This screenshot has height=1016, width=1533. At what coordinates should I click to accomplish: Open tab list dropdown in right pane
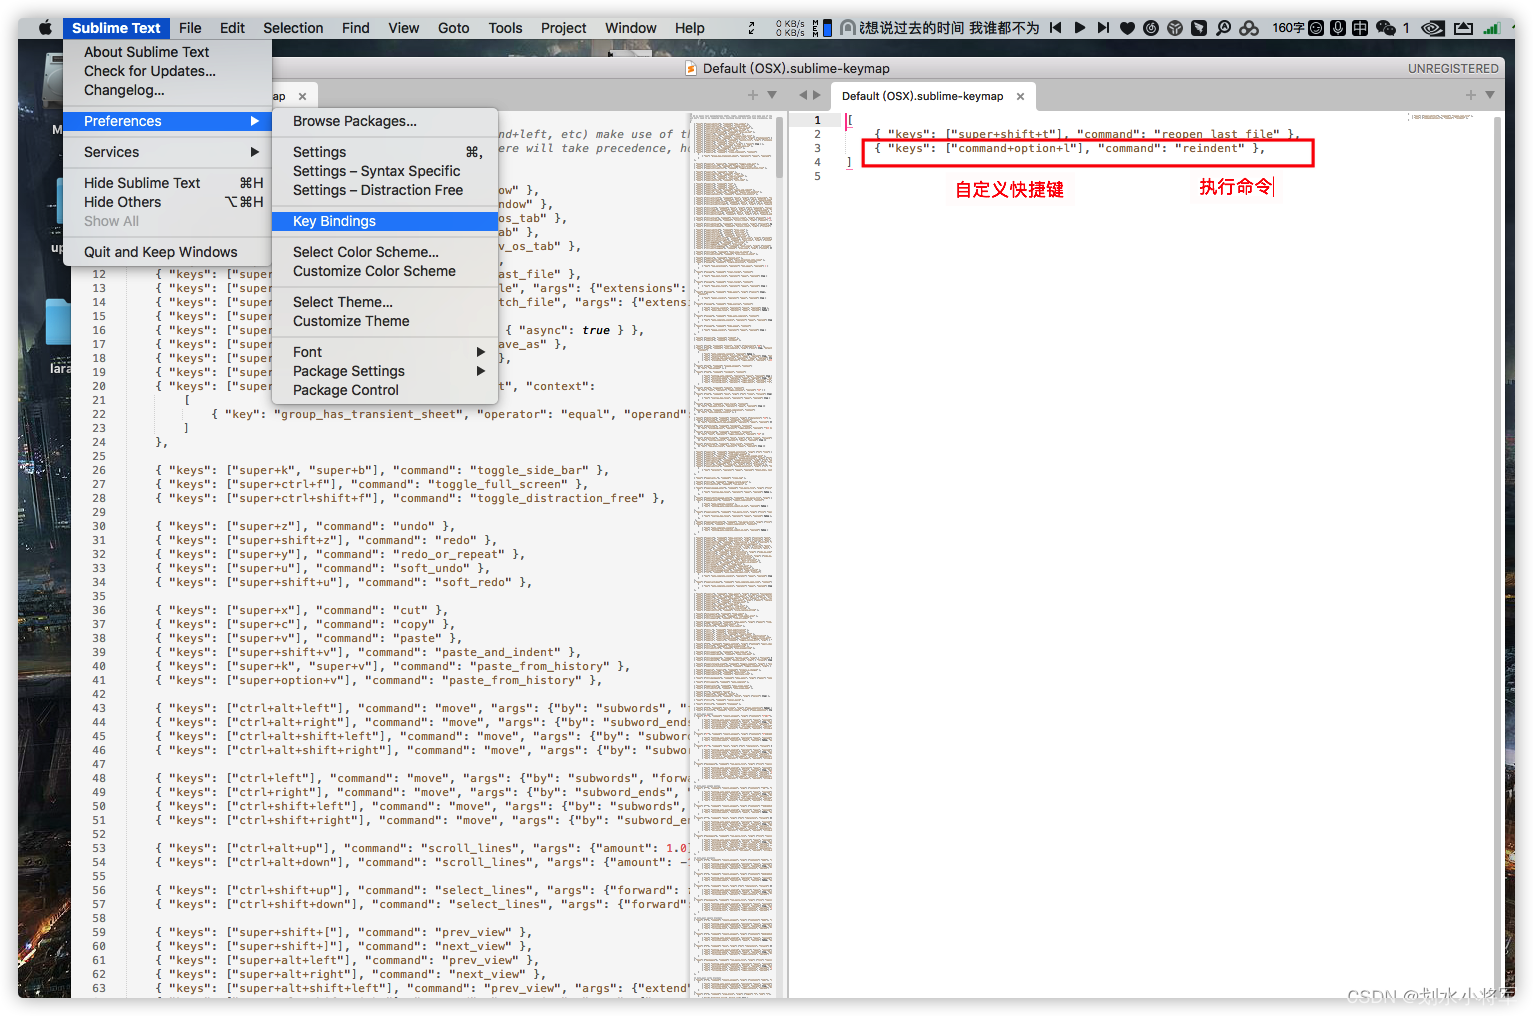coord(1490,95)
